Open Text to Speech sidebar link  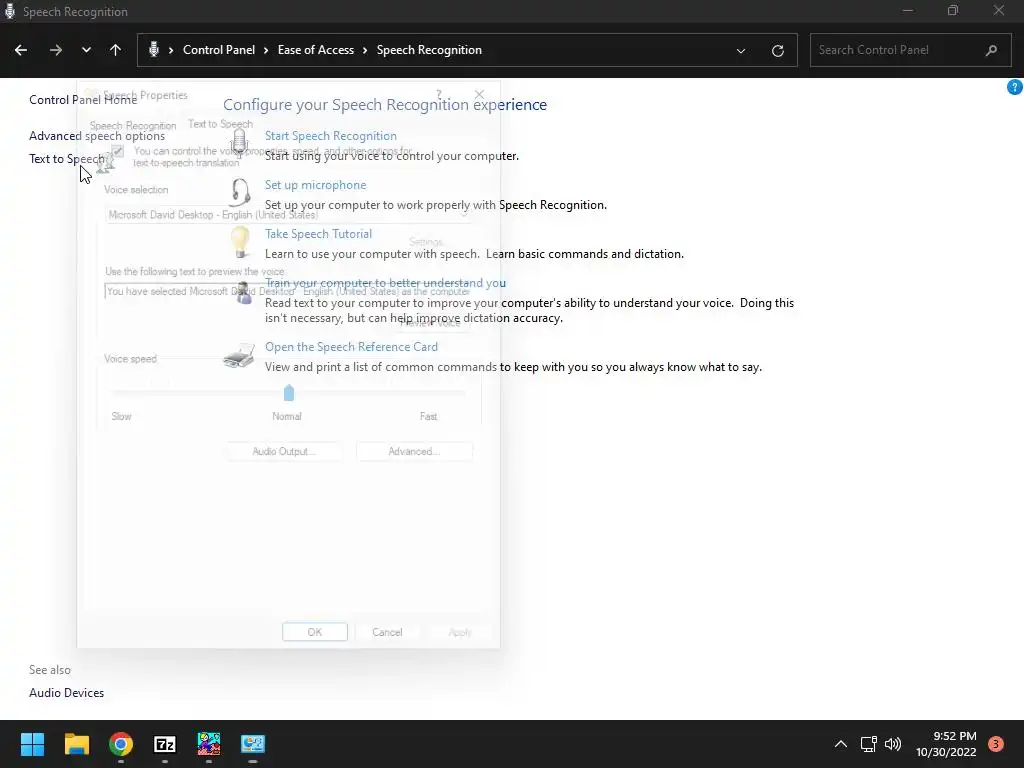click(x=67, y=159)
